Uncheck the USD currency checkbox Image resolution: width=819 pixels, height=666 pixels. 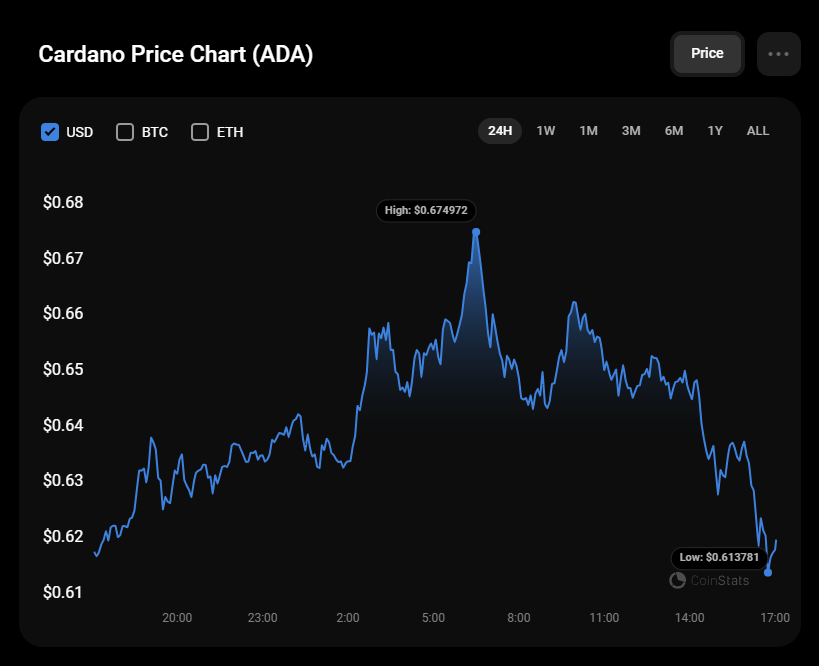[x=50, y=132]
